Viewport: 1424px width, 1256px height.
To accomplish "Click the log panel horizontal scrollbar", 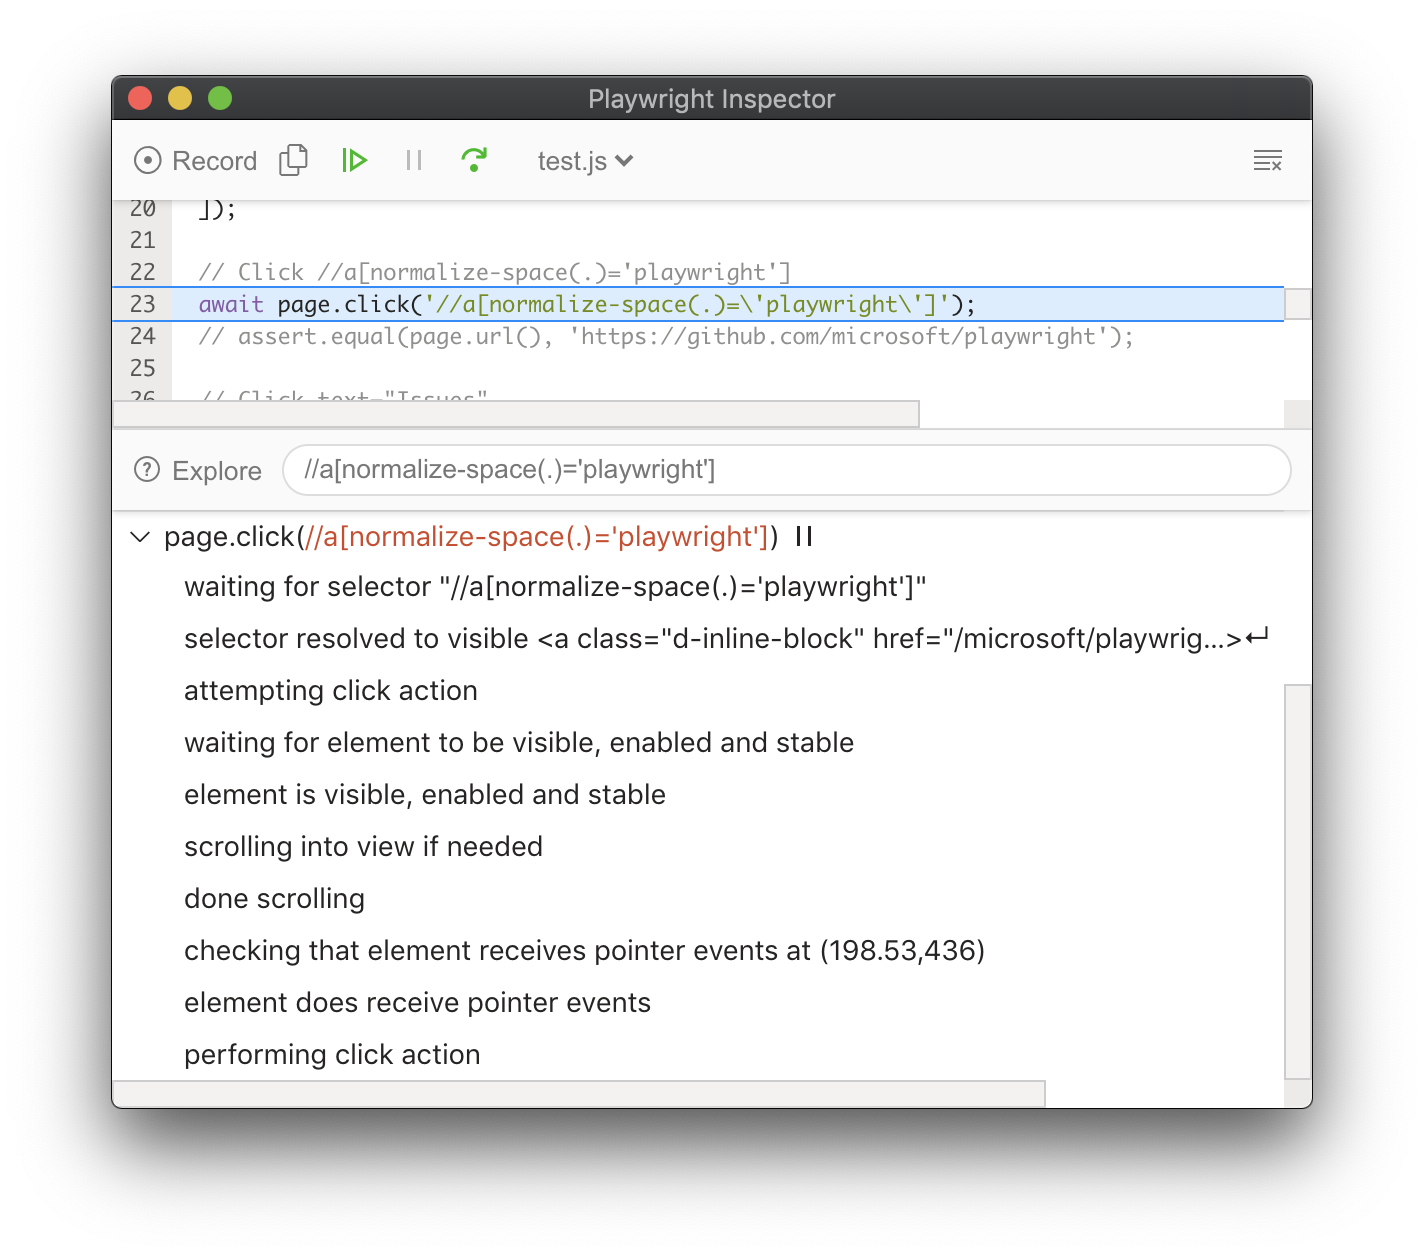I will coord(579,1094).
